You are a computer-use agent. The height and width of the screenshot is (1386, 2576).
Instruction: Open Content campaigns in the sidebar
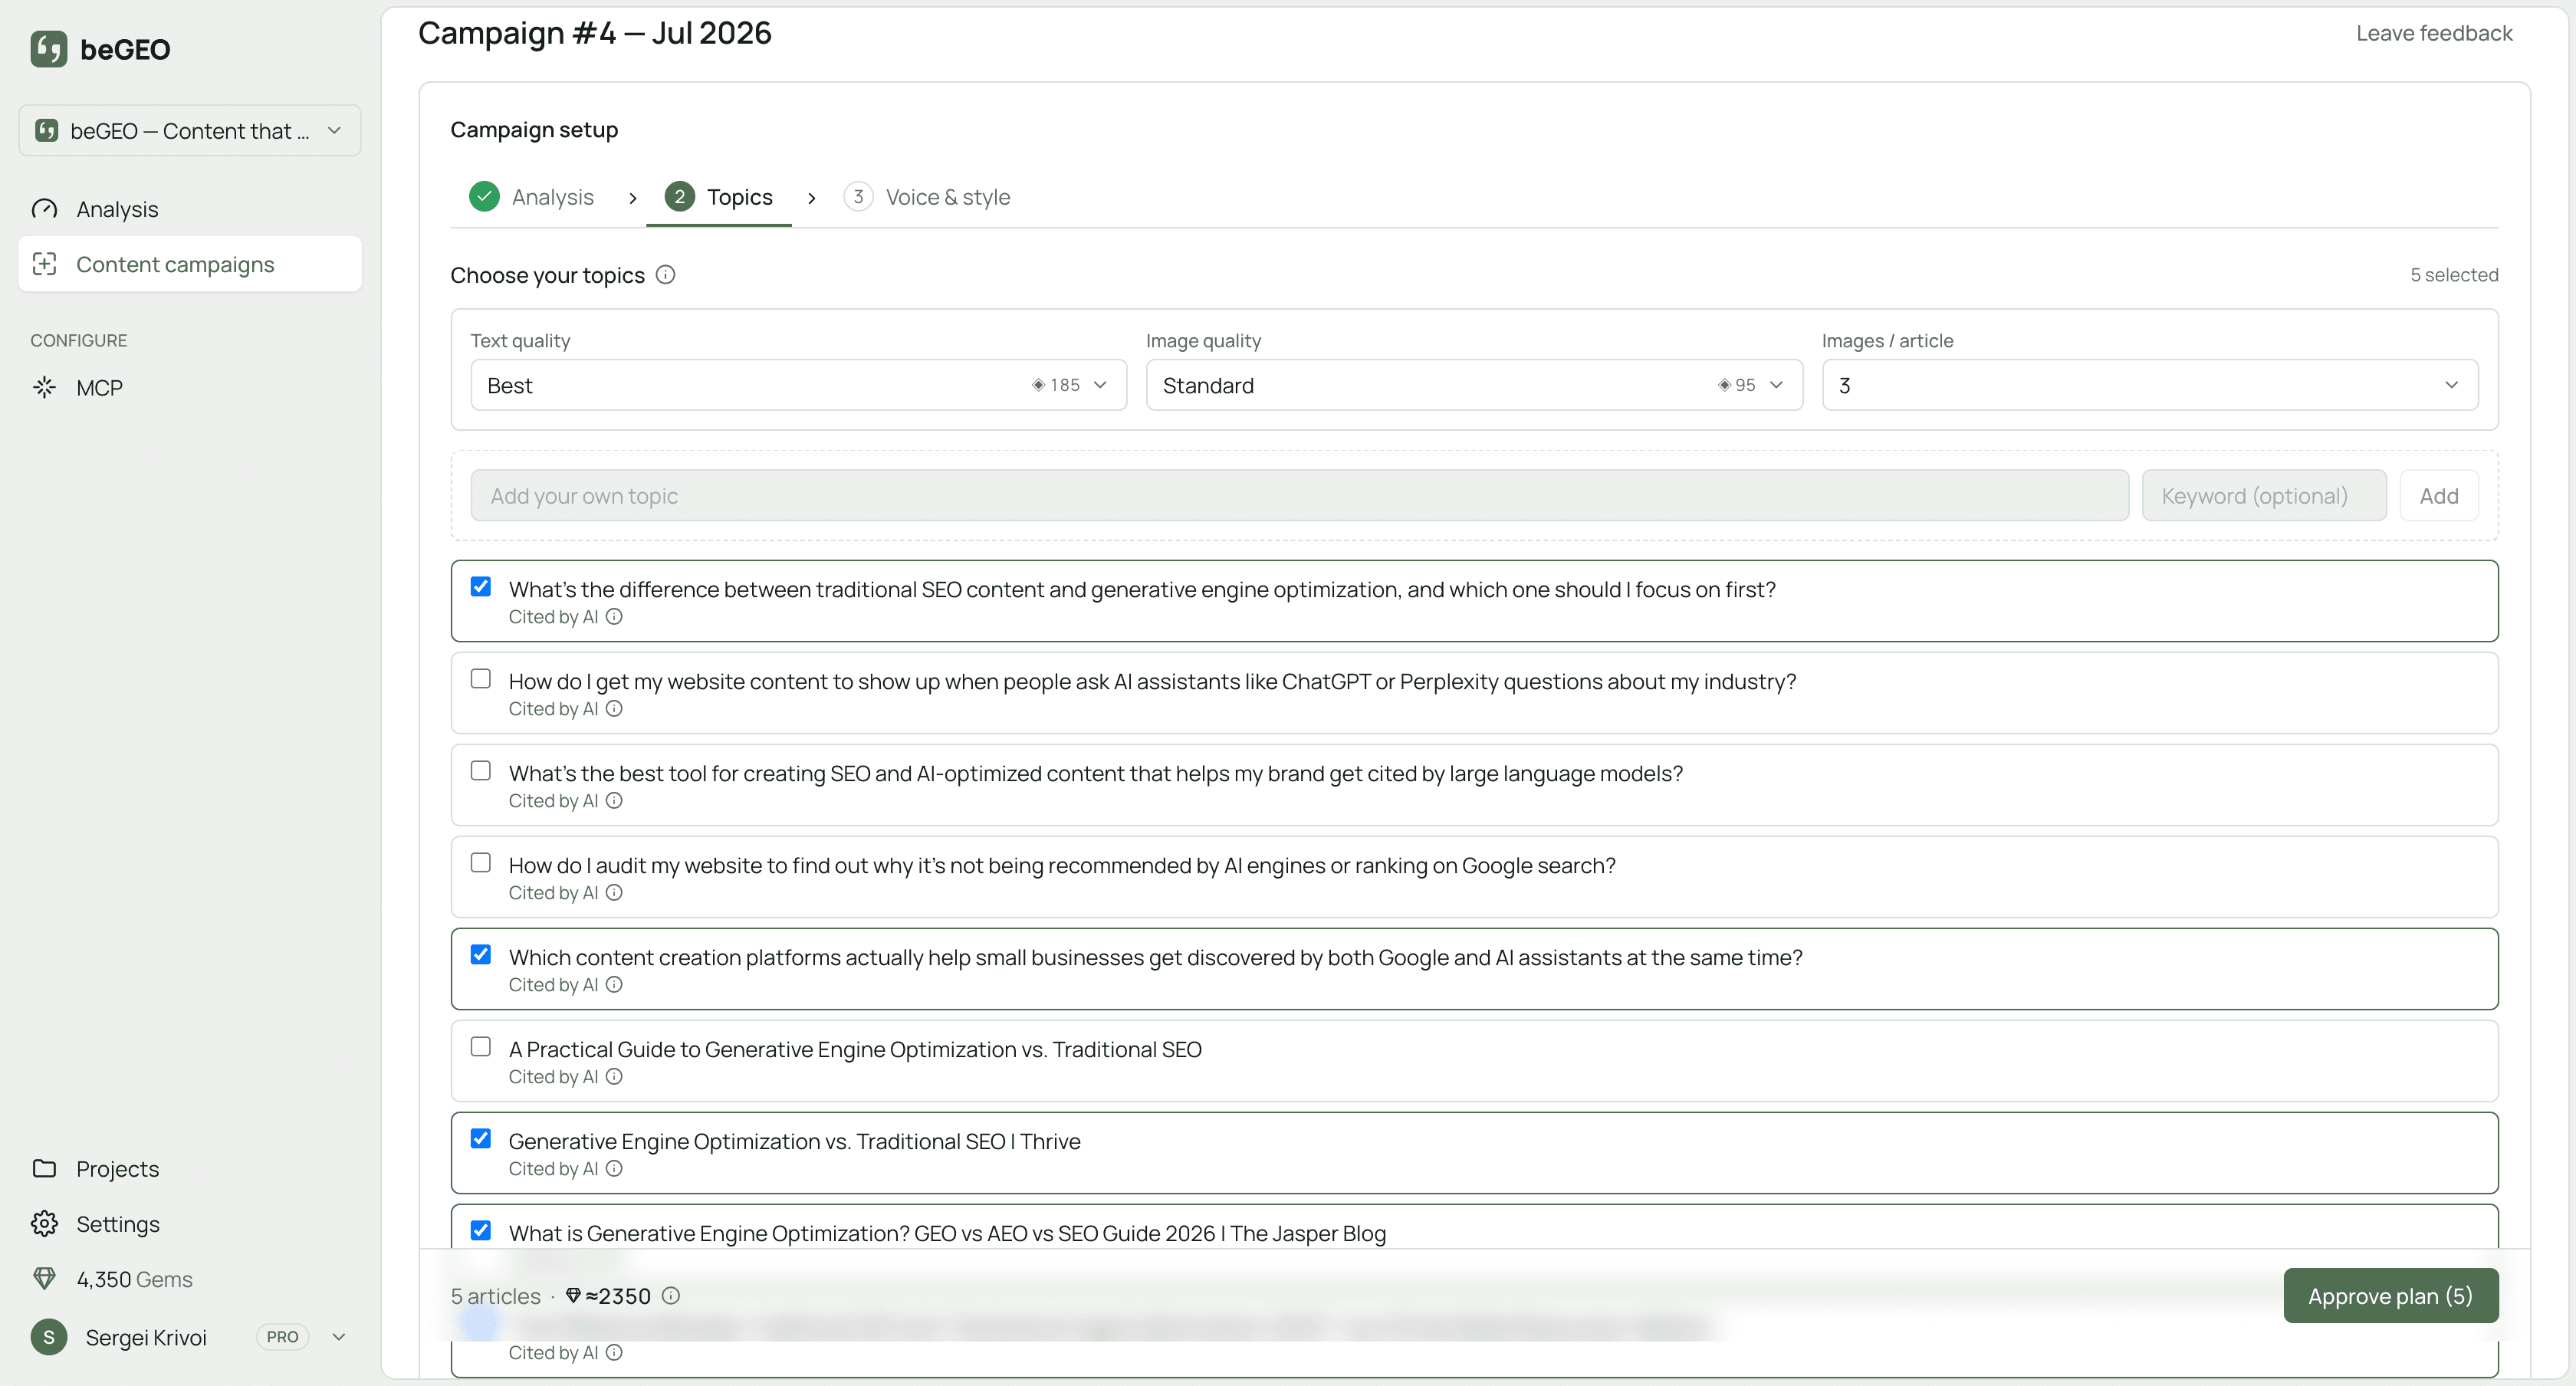[x=190, y=264]
